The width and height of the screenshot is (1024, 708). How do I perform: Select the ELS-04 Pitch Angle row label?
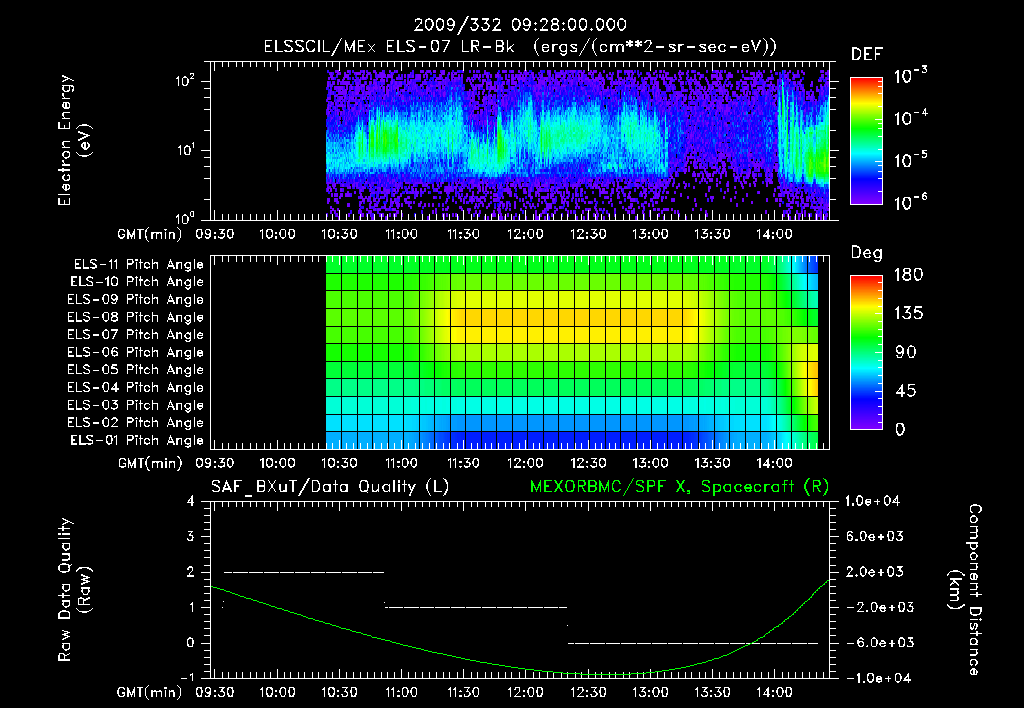pos(135,388)
